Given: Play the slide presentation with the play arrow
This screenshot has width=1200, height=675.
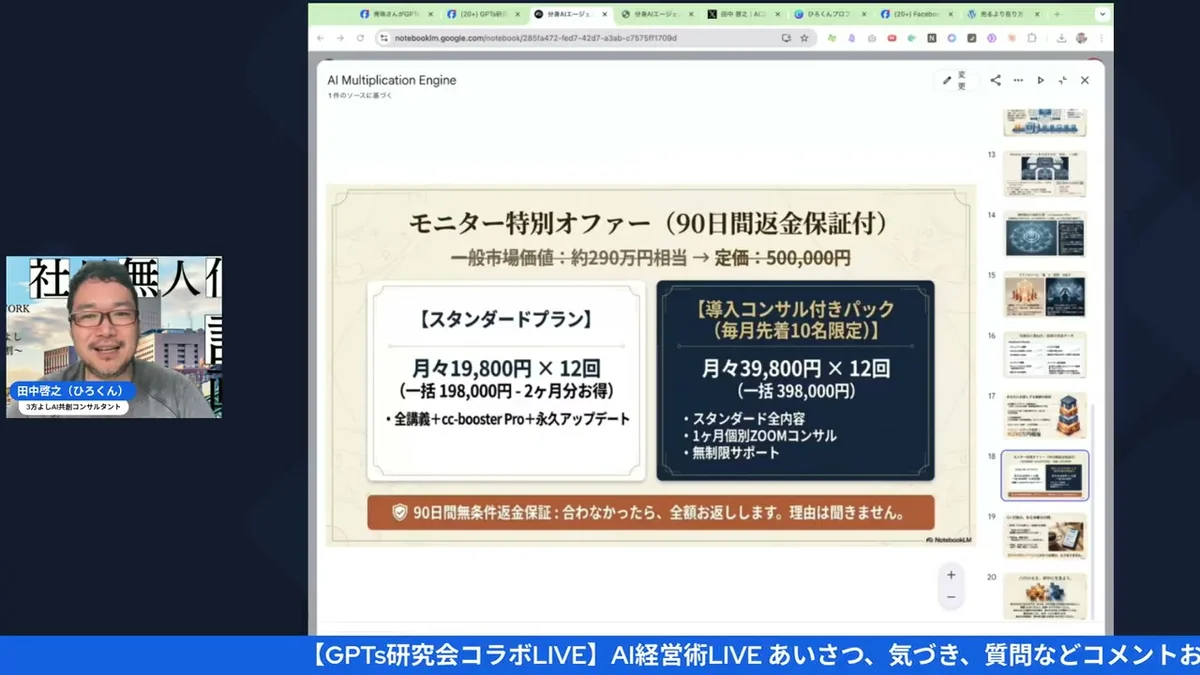Looking at the screenshot, I should [x=1041, y=80].
